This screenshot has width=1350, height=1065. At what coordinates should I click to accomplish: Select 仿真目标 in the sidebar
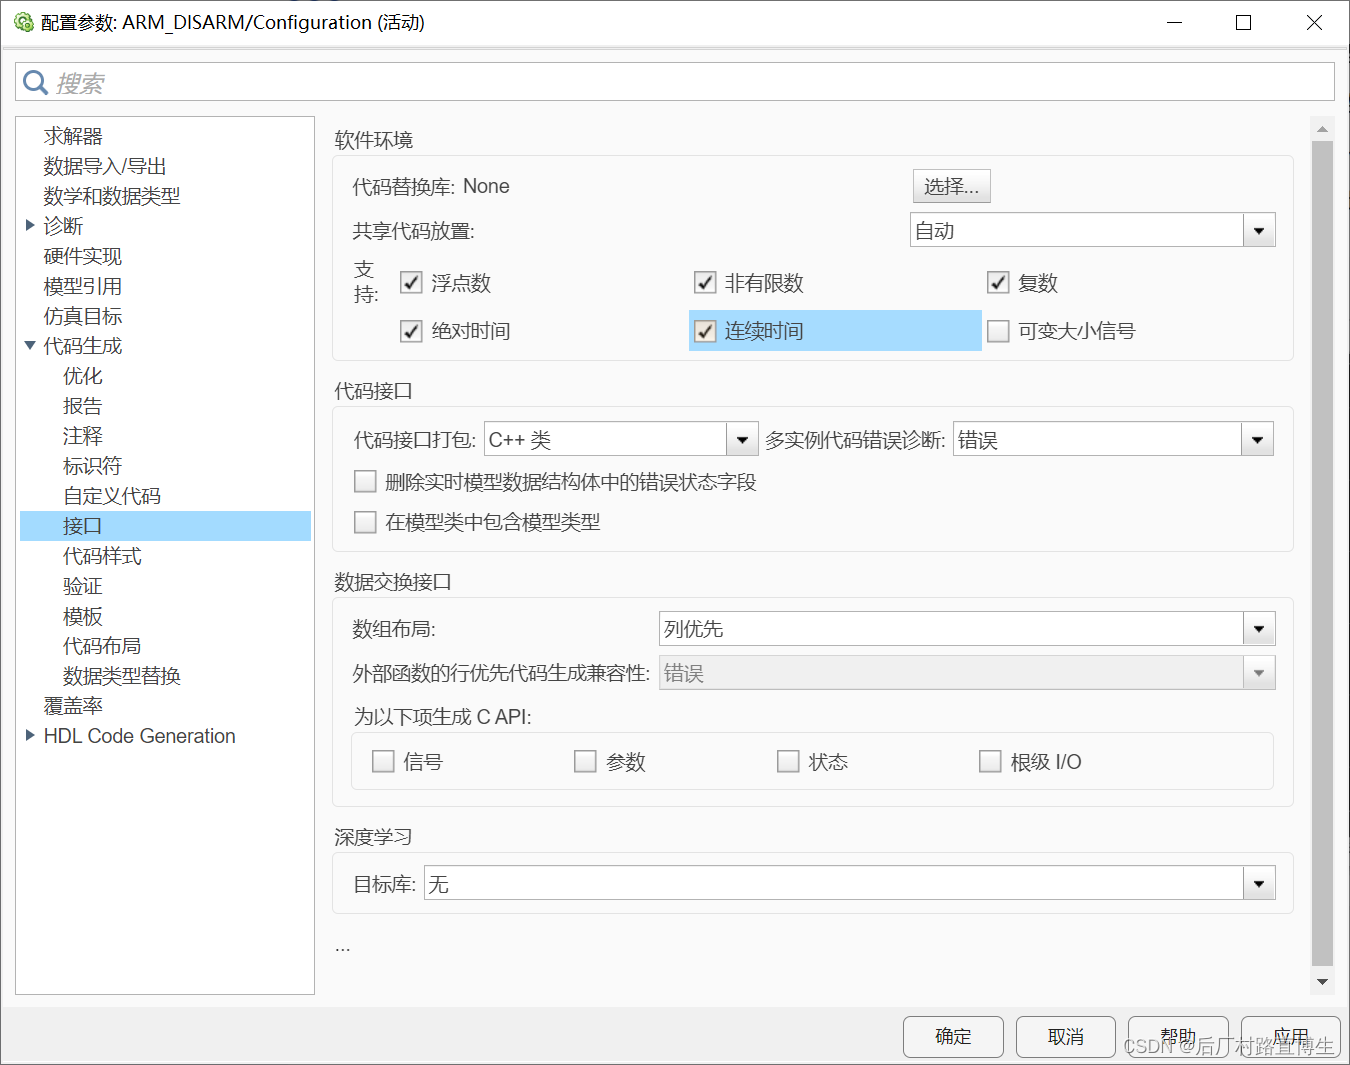[83, 316]
